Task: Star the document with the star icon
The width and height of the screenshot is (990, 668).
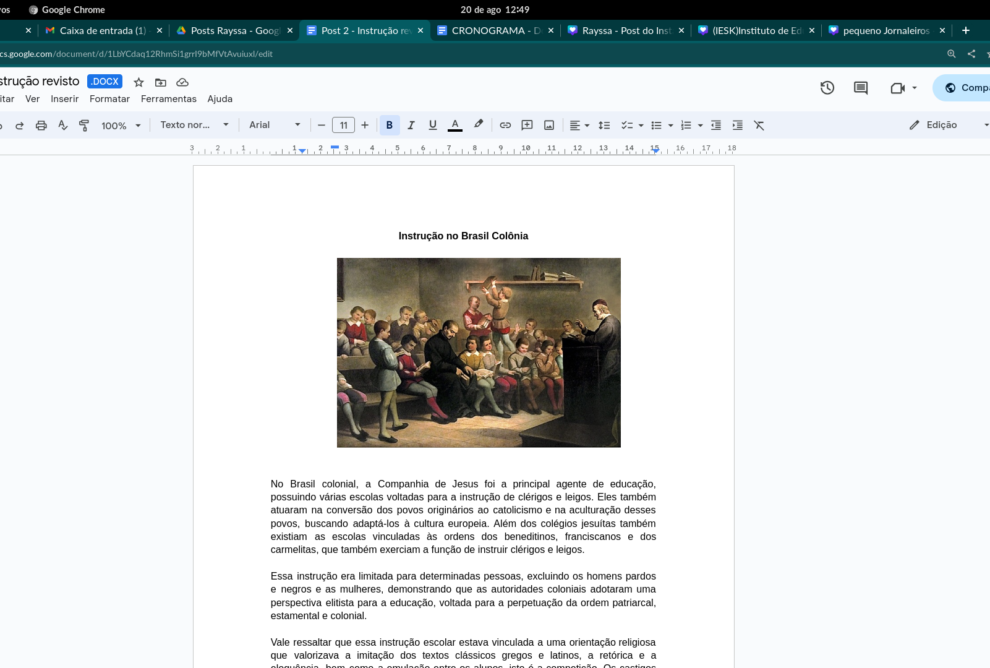Action: (139, 82)
